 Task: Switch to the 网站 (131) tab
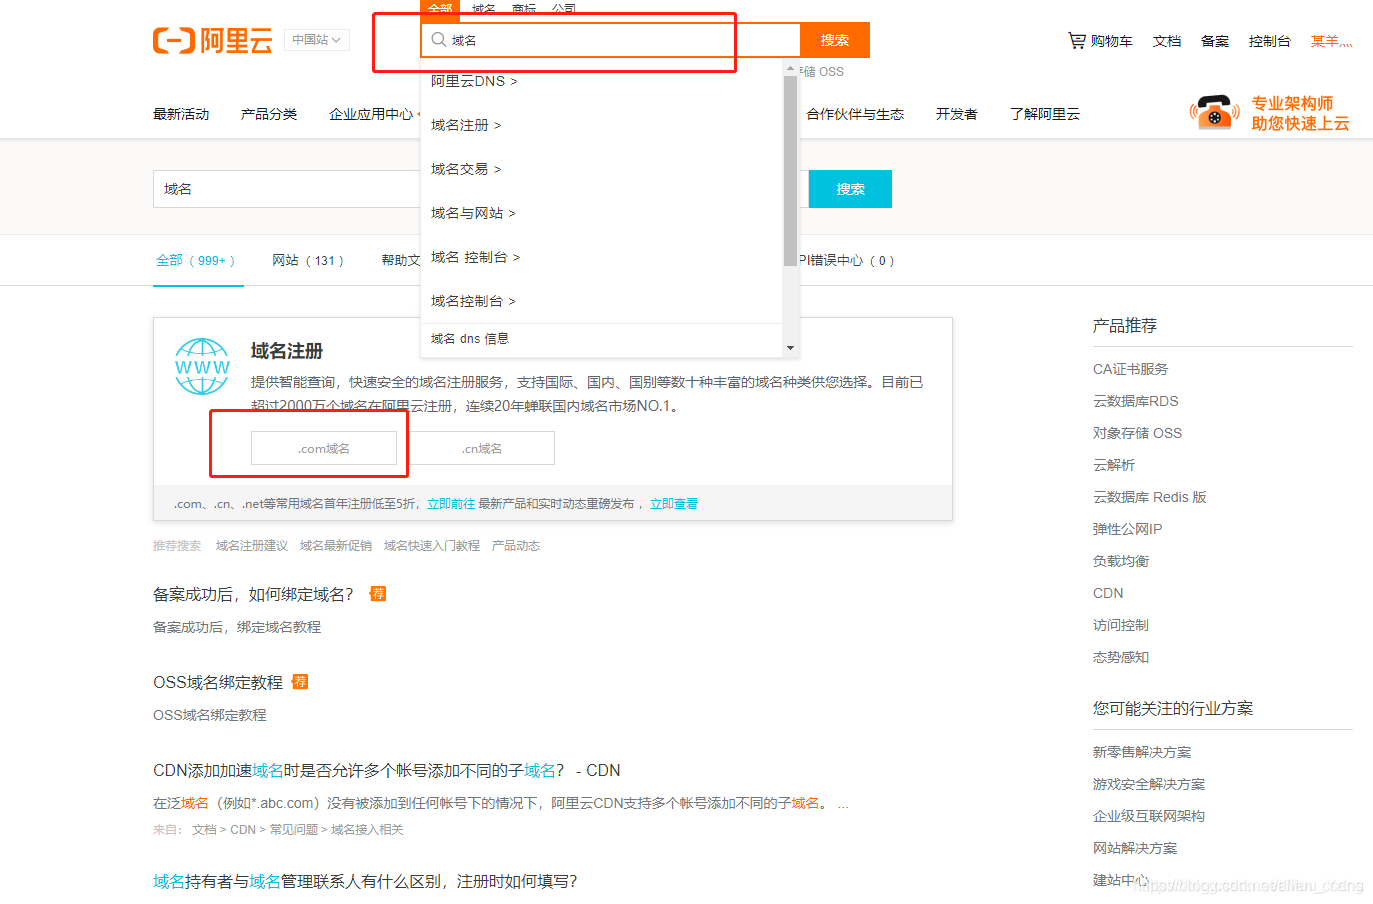pos(309,260)
